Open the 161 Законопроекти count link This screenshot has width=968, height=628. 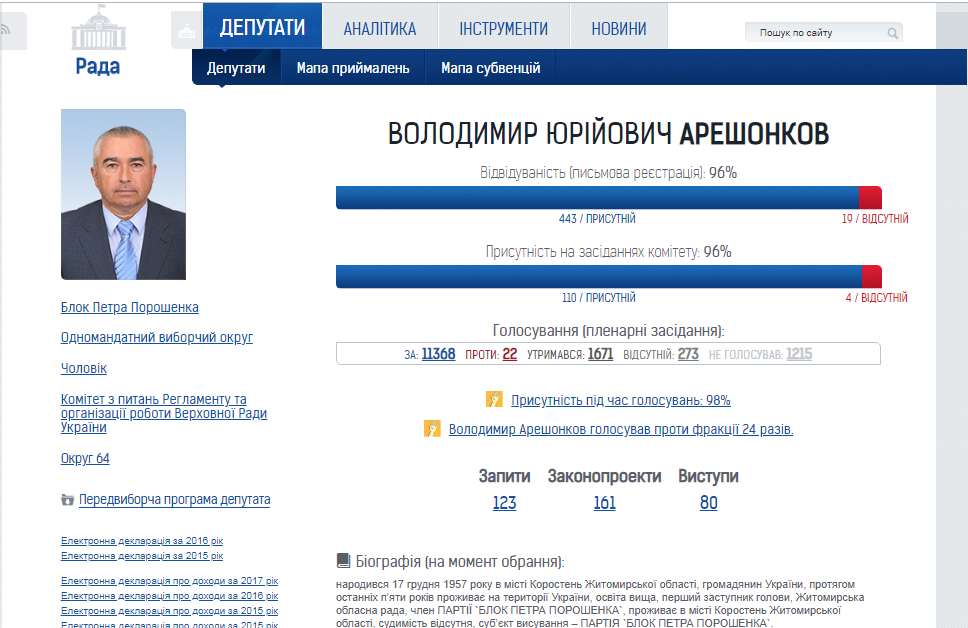point(604,503)
